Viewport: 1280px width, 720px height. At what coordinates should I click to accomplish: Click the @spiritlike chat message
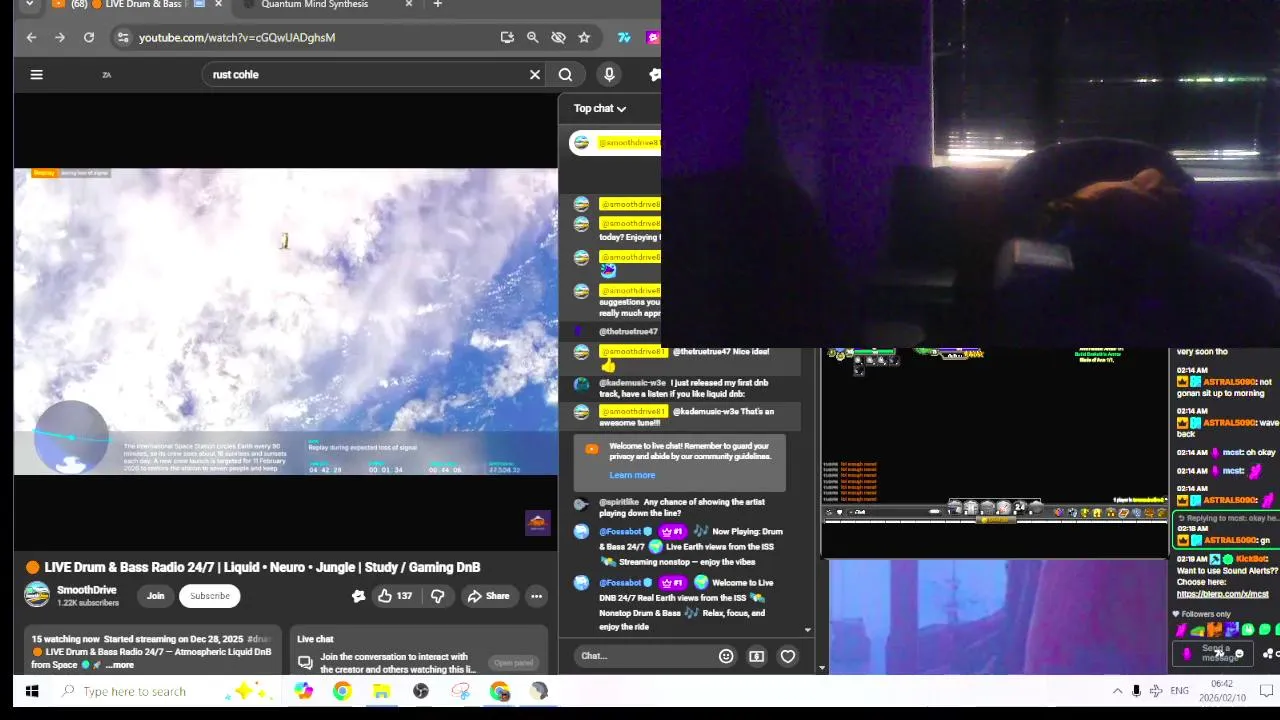point(685,507)
